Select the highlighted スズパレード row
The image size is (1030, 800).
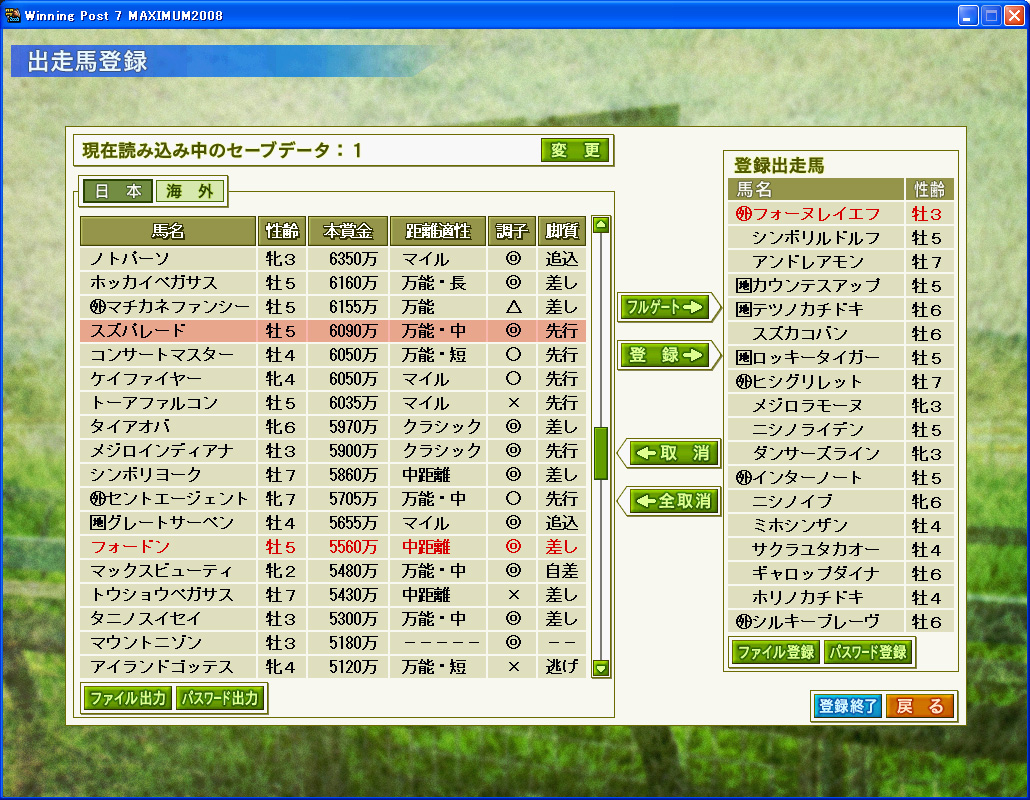pos(333,331)
